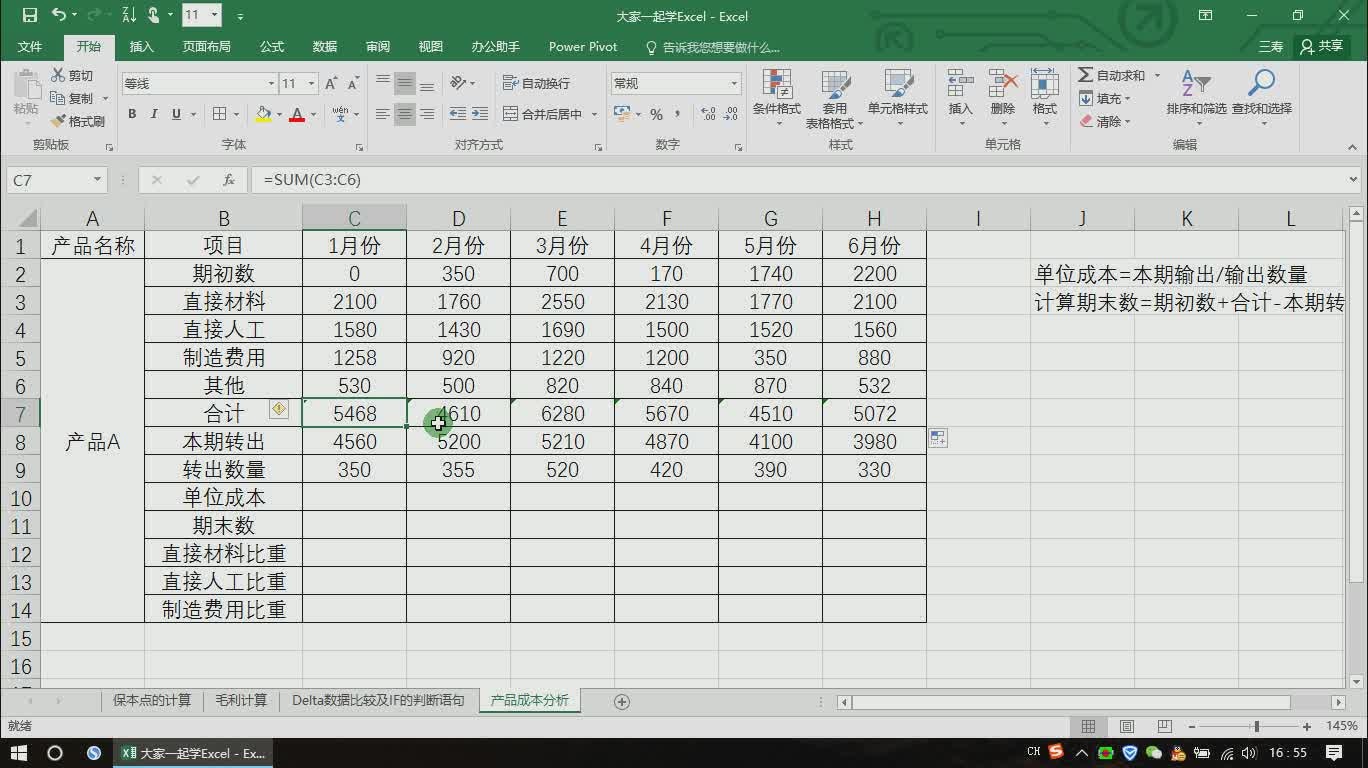Viewport: 1368px width, 768px height.
Task: Click the AutoFill options icon below the 5072 cell
Action: point(938,438)
